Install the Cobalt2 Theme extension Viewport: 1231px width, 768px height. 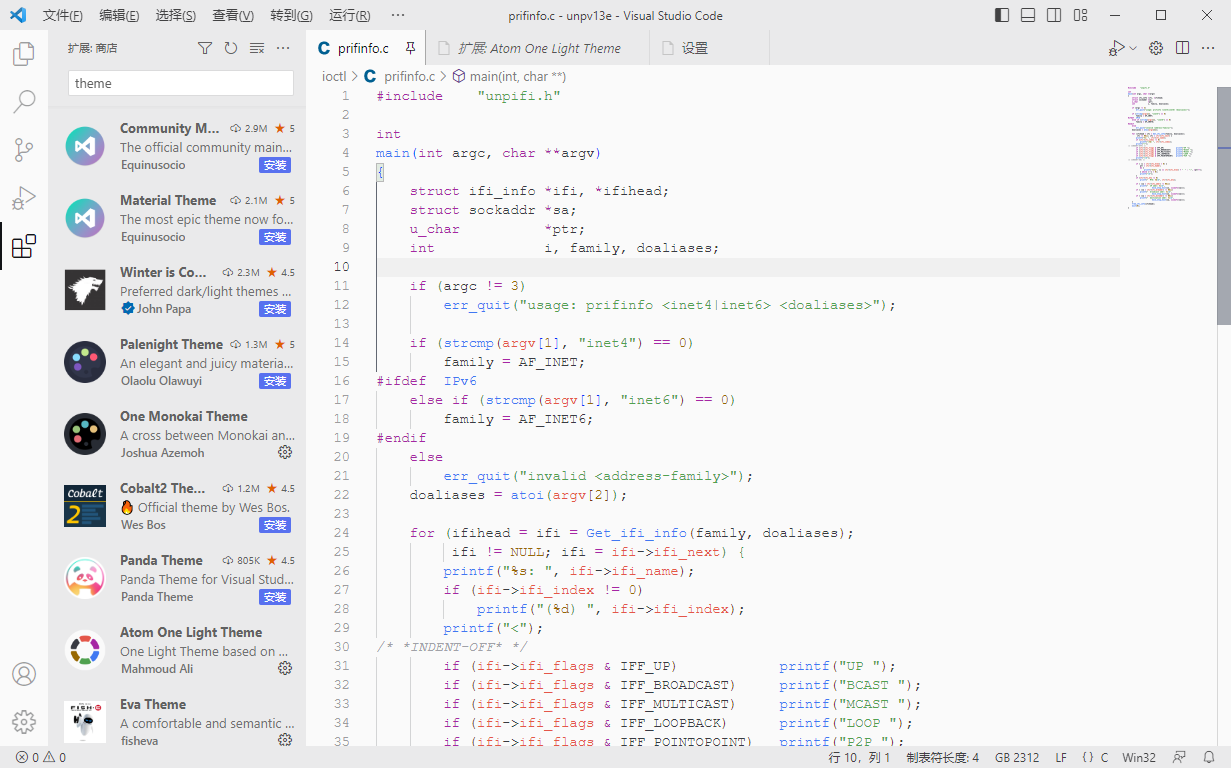pos(275,525)
